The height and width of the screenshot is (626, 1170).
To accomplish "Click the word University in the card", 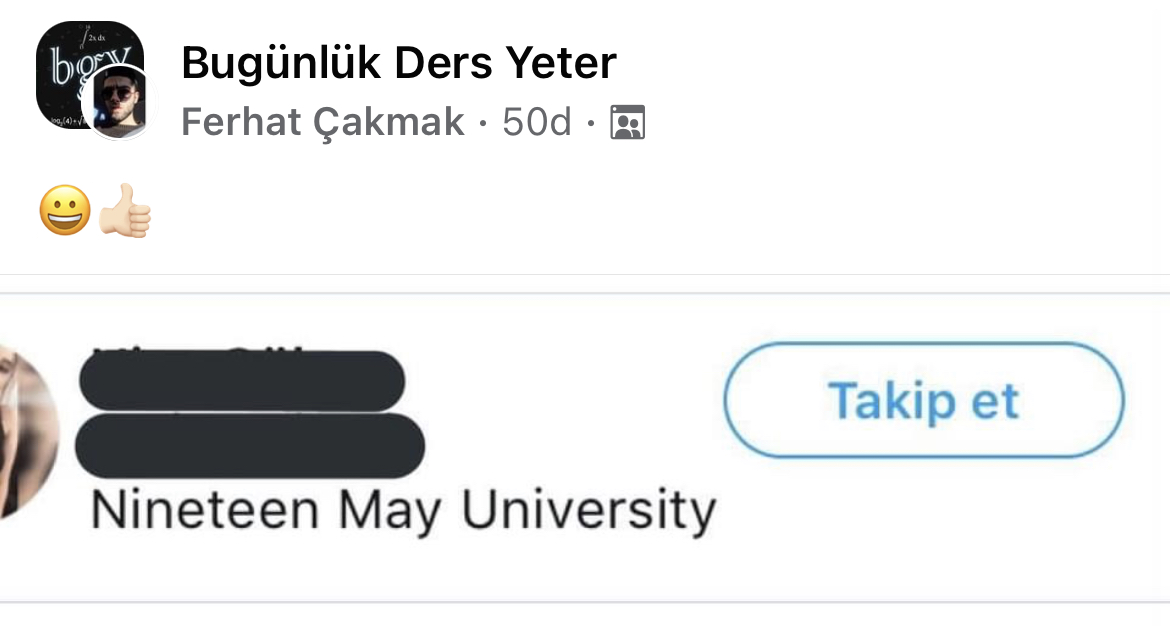I will click(588, 511).
